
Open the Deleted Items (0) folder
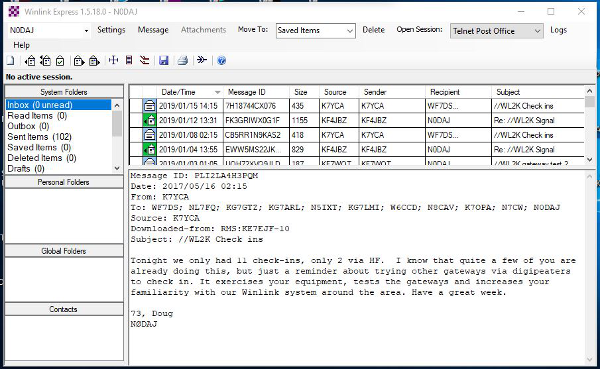[x=42, y=158]
